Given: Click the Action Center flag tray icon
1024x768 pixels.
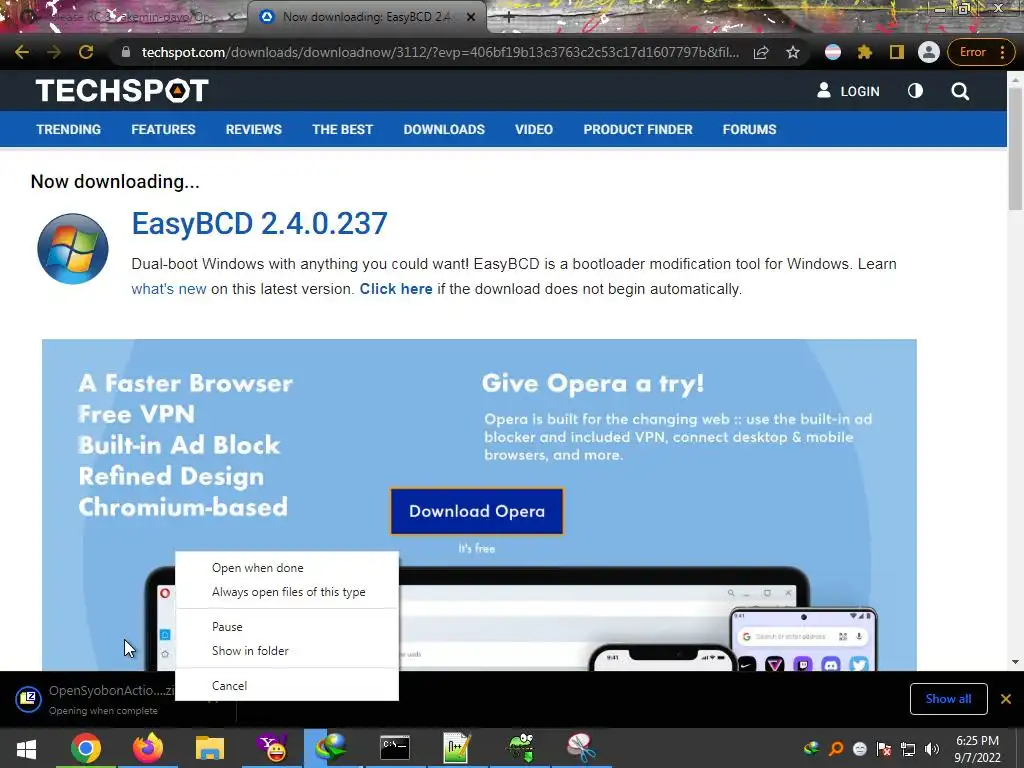Looking at the screenshot, I should click(x=884, y=748).
